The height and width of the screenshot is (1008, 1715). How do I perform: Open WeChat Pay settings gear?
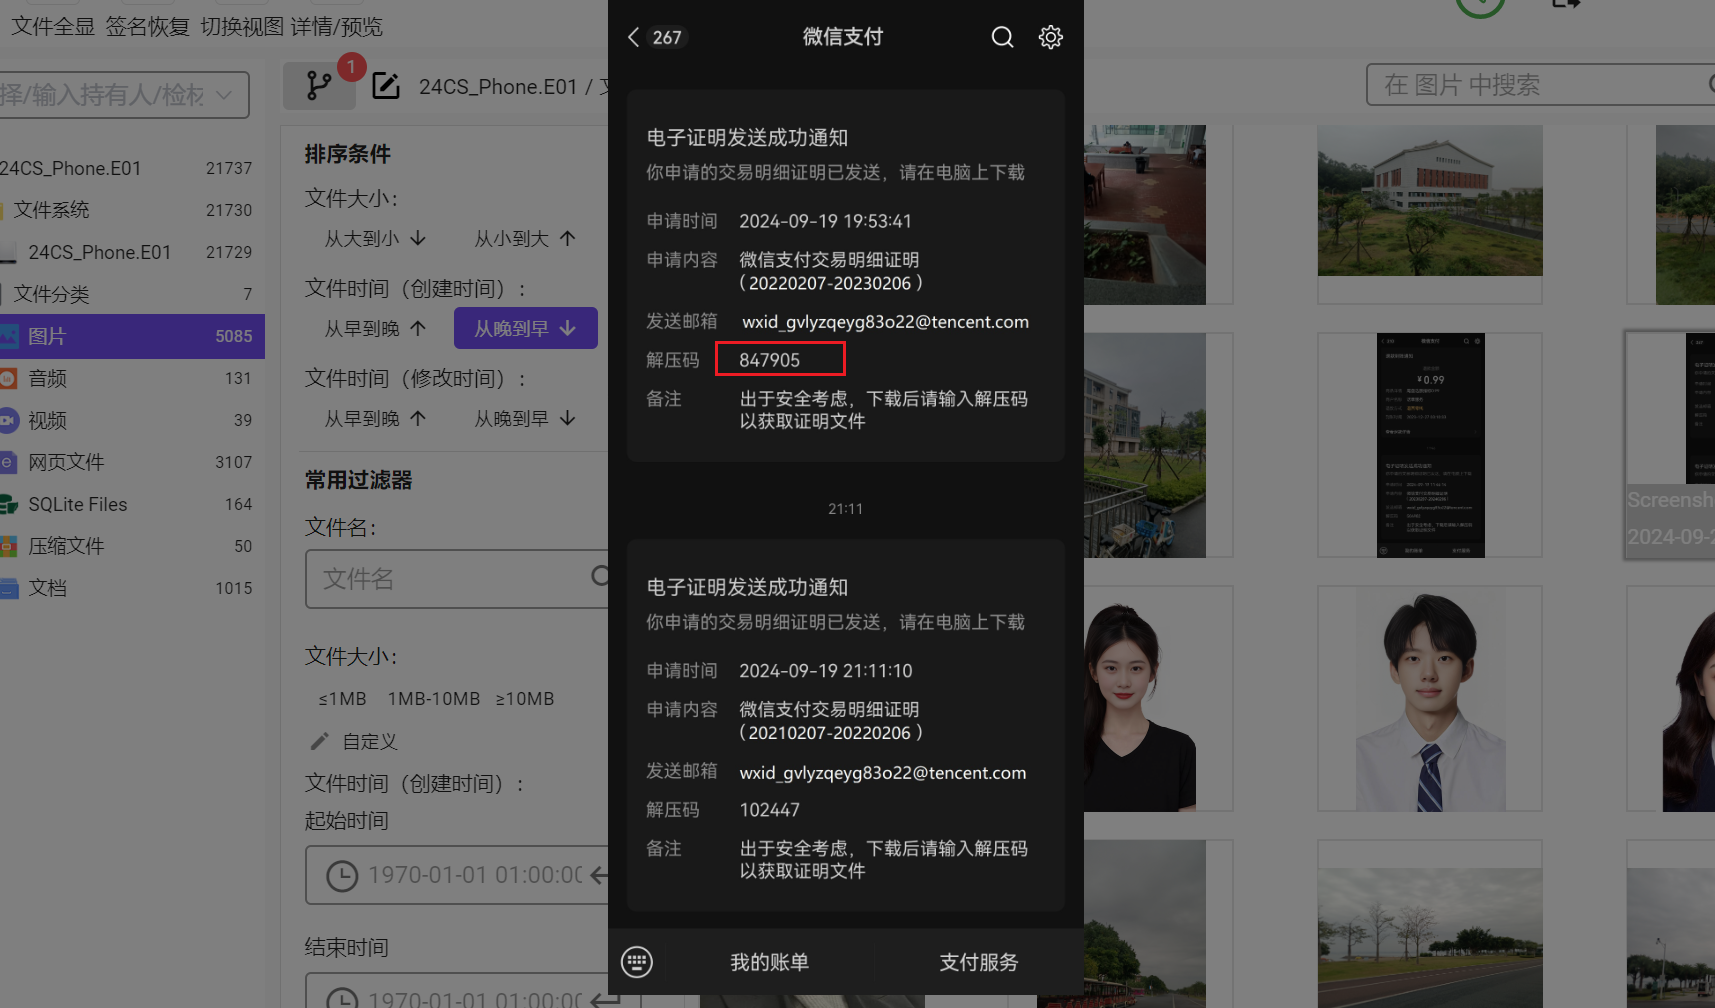click(x=1050, y=37)
